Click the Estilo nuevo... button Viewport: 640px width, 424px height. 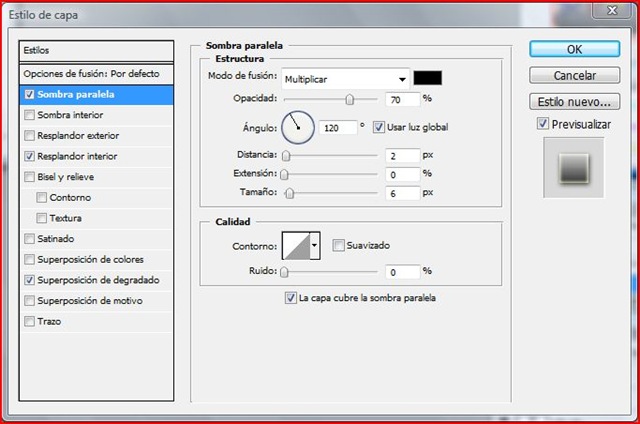coord(575,102)
